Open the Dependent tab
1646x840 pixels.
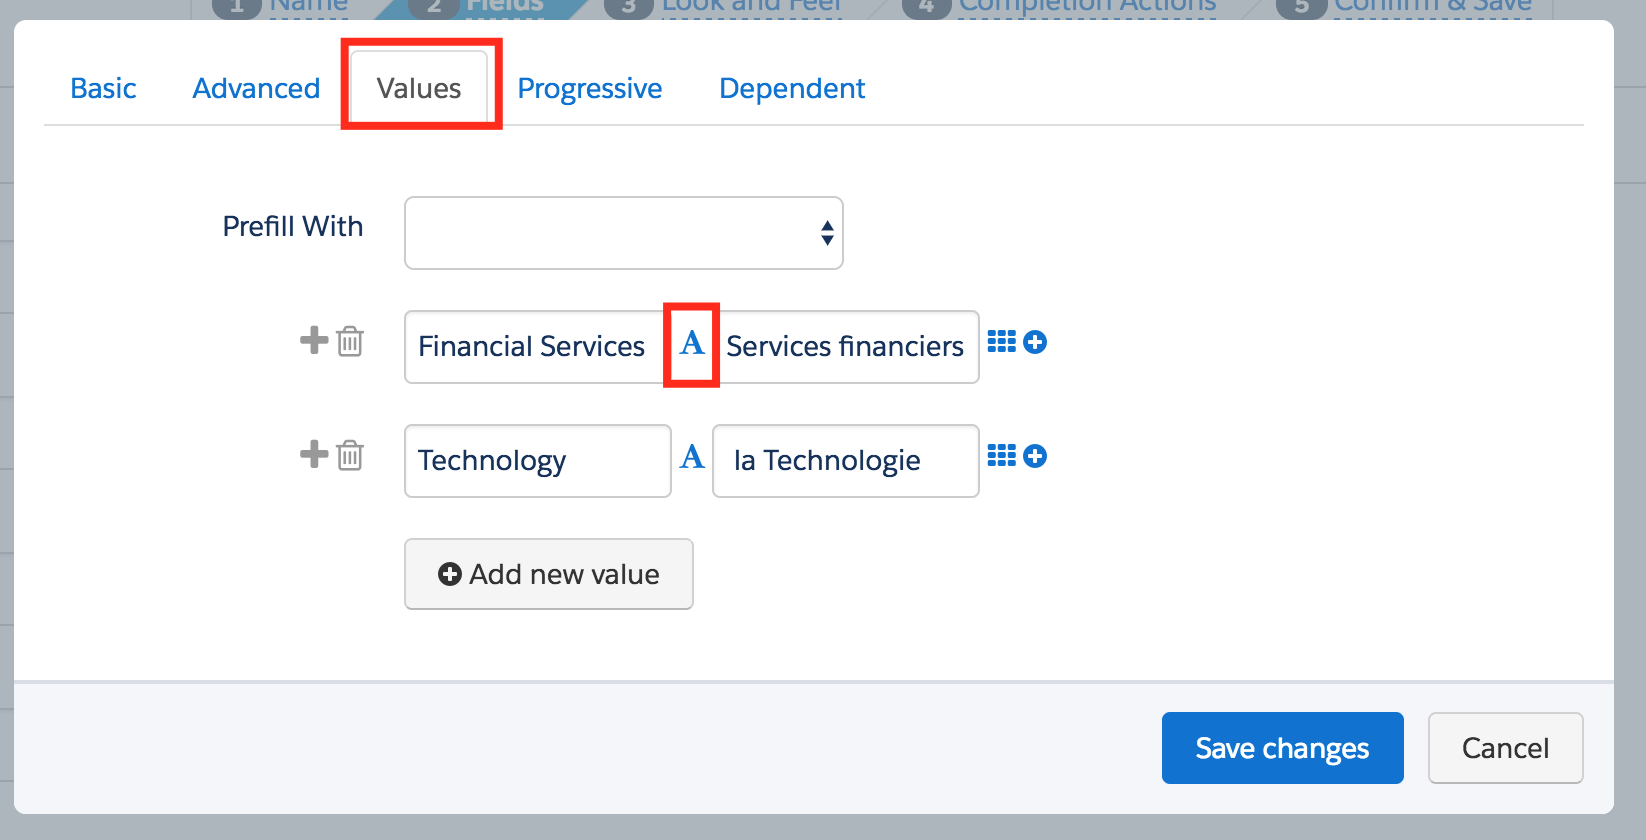pyautogui.click(x=791, y=88)
